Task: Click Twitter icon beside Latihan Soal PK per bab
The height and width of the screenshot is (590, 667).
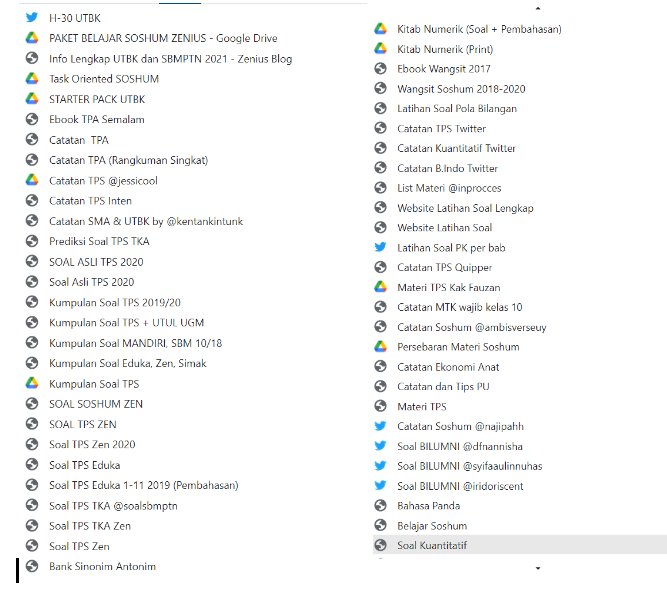Action: coord(380,247)
